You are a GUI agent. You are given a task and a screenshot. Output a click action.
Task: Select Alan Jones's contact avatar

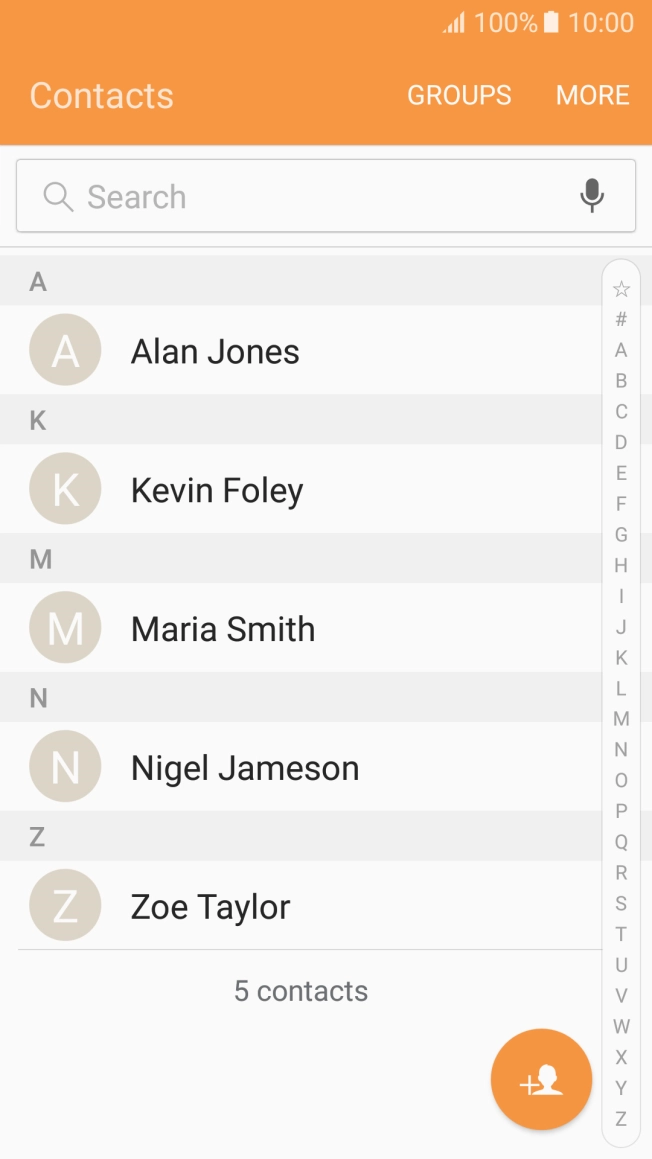(65, 350)
